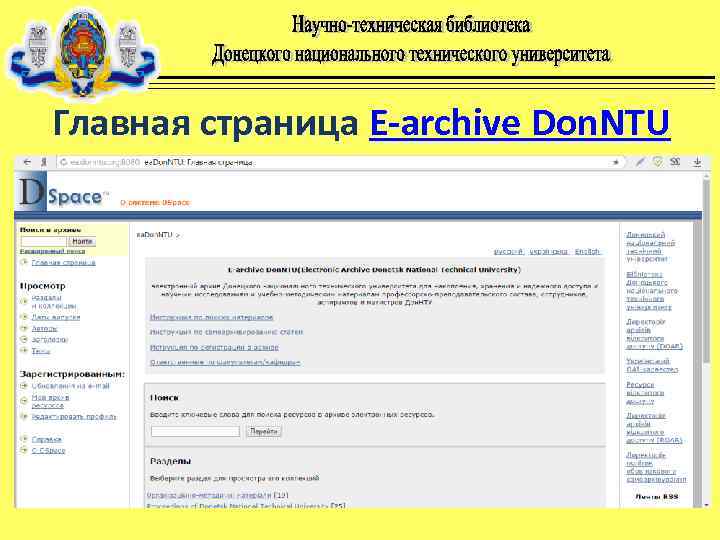
Task: Open instruction on searching materials link
Action: point(212,317)
